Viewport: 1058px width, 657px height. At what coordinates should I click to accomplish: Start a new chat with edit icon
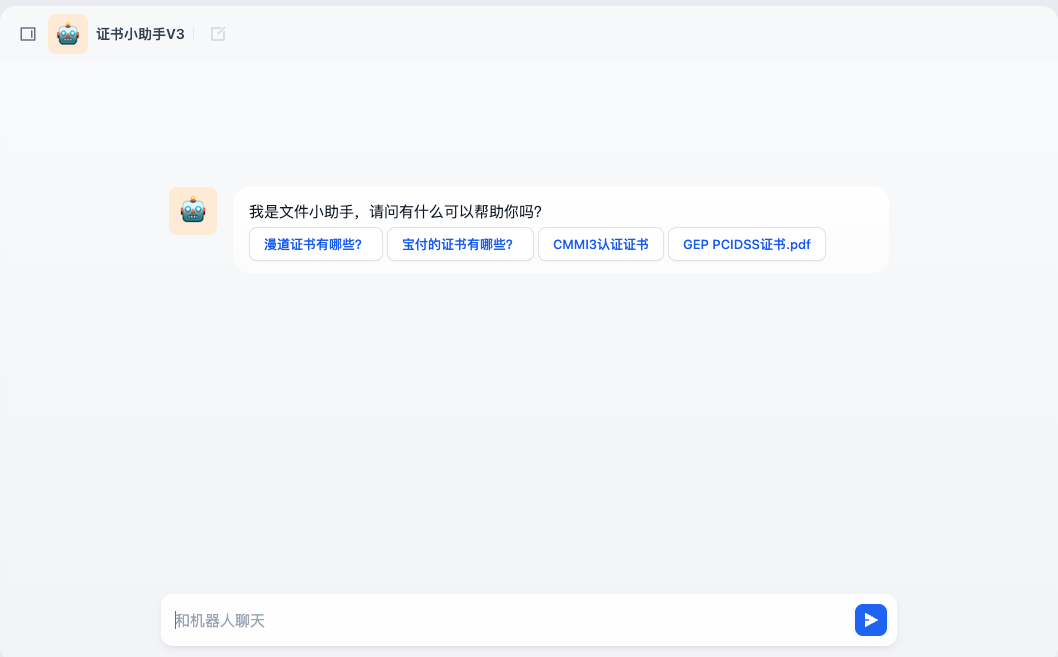[218, 34]
